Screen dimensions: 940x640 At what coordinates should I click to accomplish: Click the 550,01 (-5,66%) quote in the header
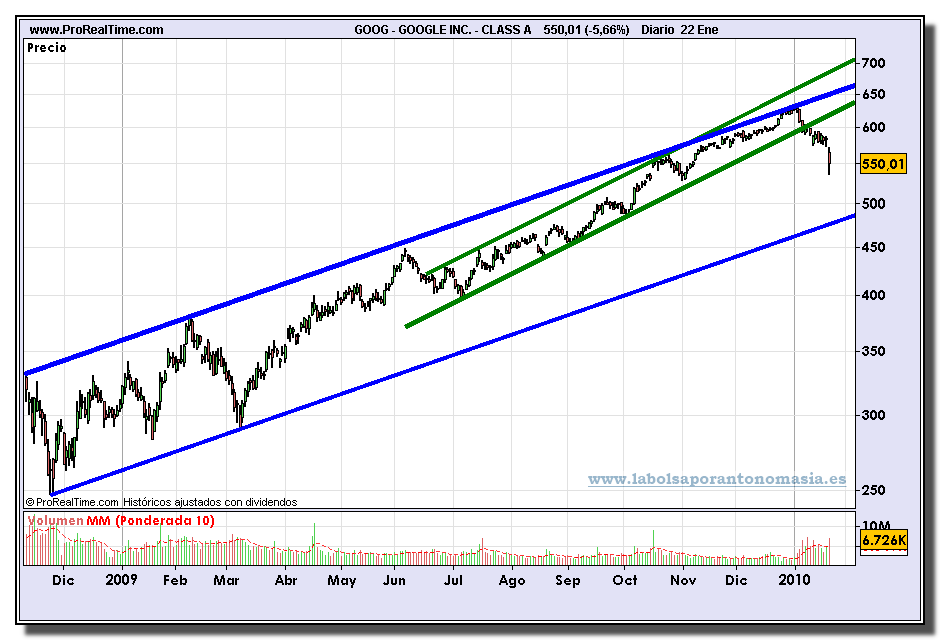tap(586, 29)
